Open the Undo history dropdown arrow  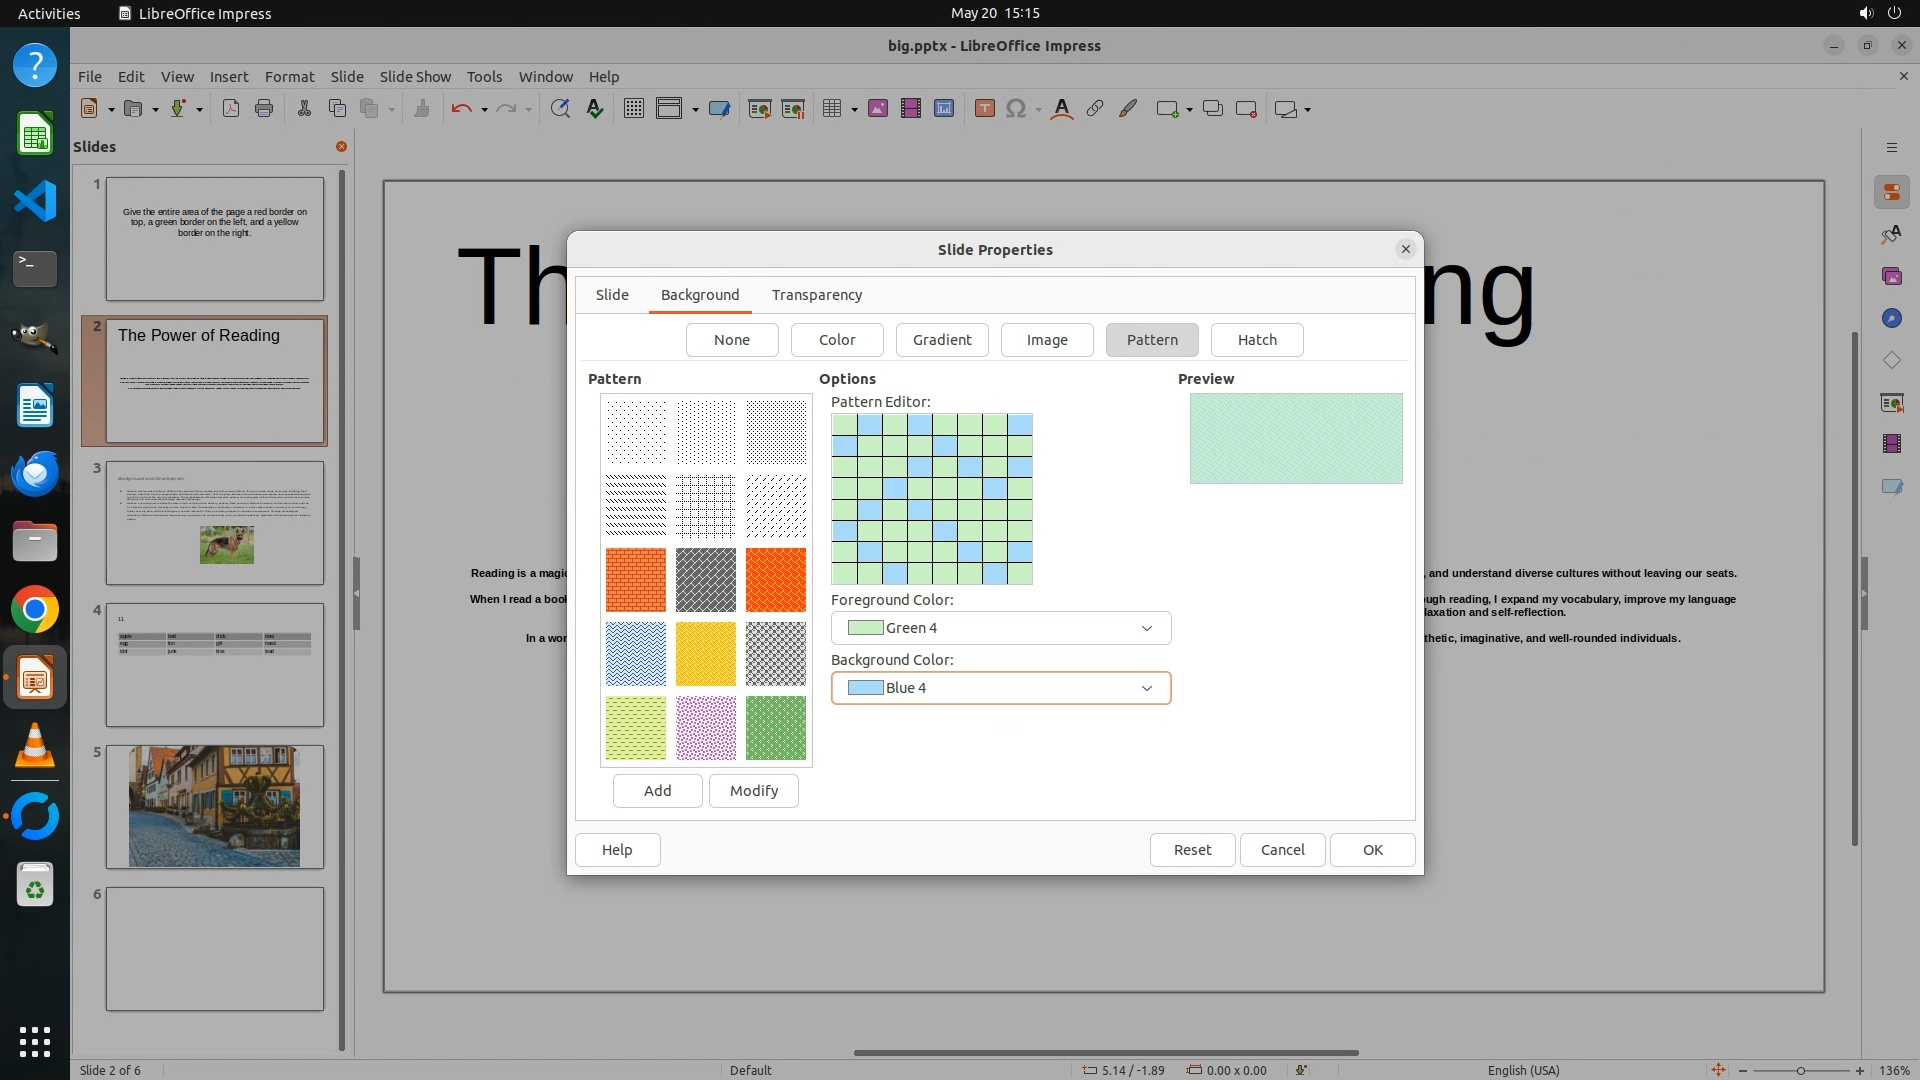[x=484, y=109]
